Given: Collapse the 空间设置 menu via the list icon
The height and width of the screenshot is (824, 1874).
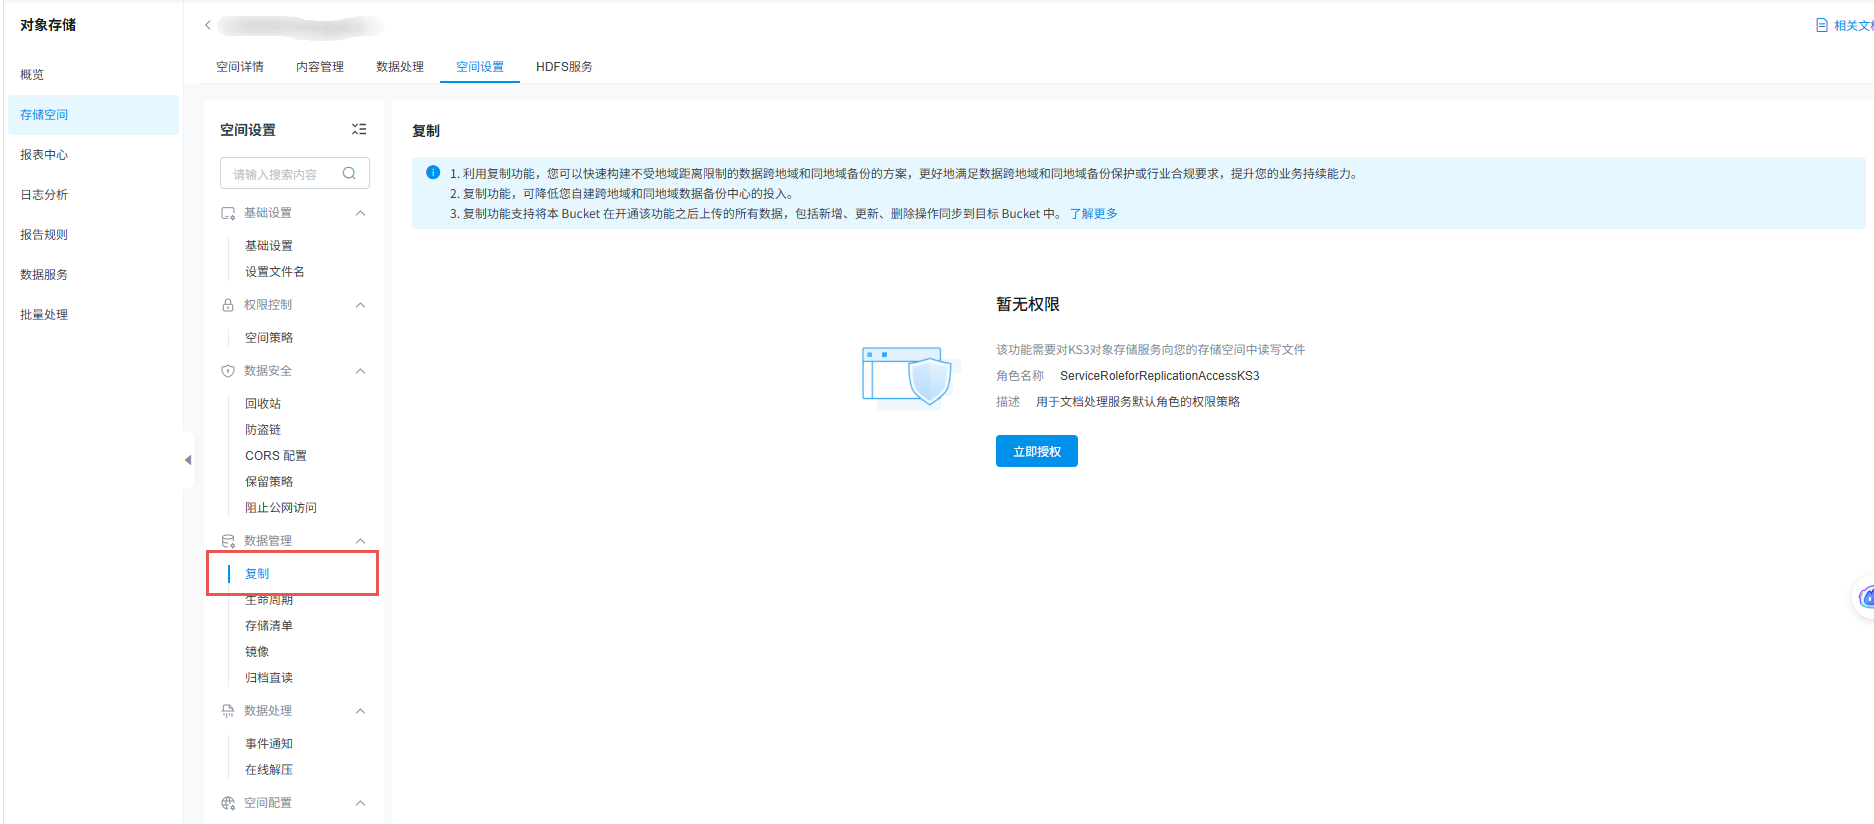Looking at the screenshot, I should [x=359, y=129].
